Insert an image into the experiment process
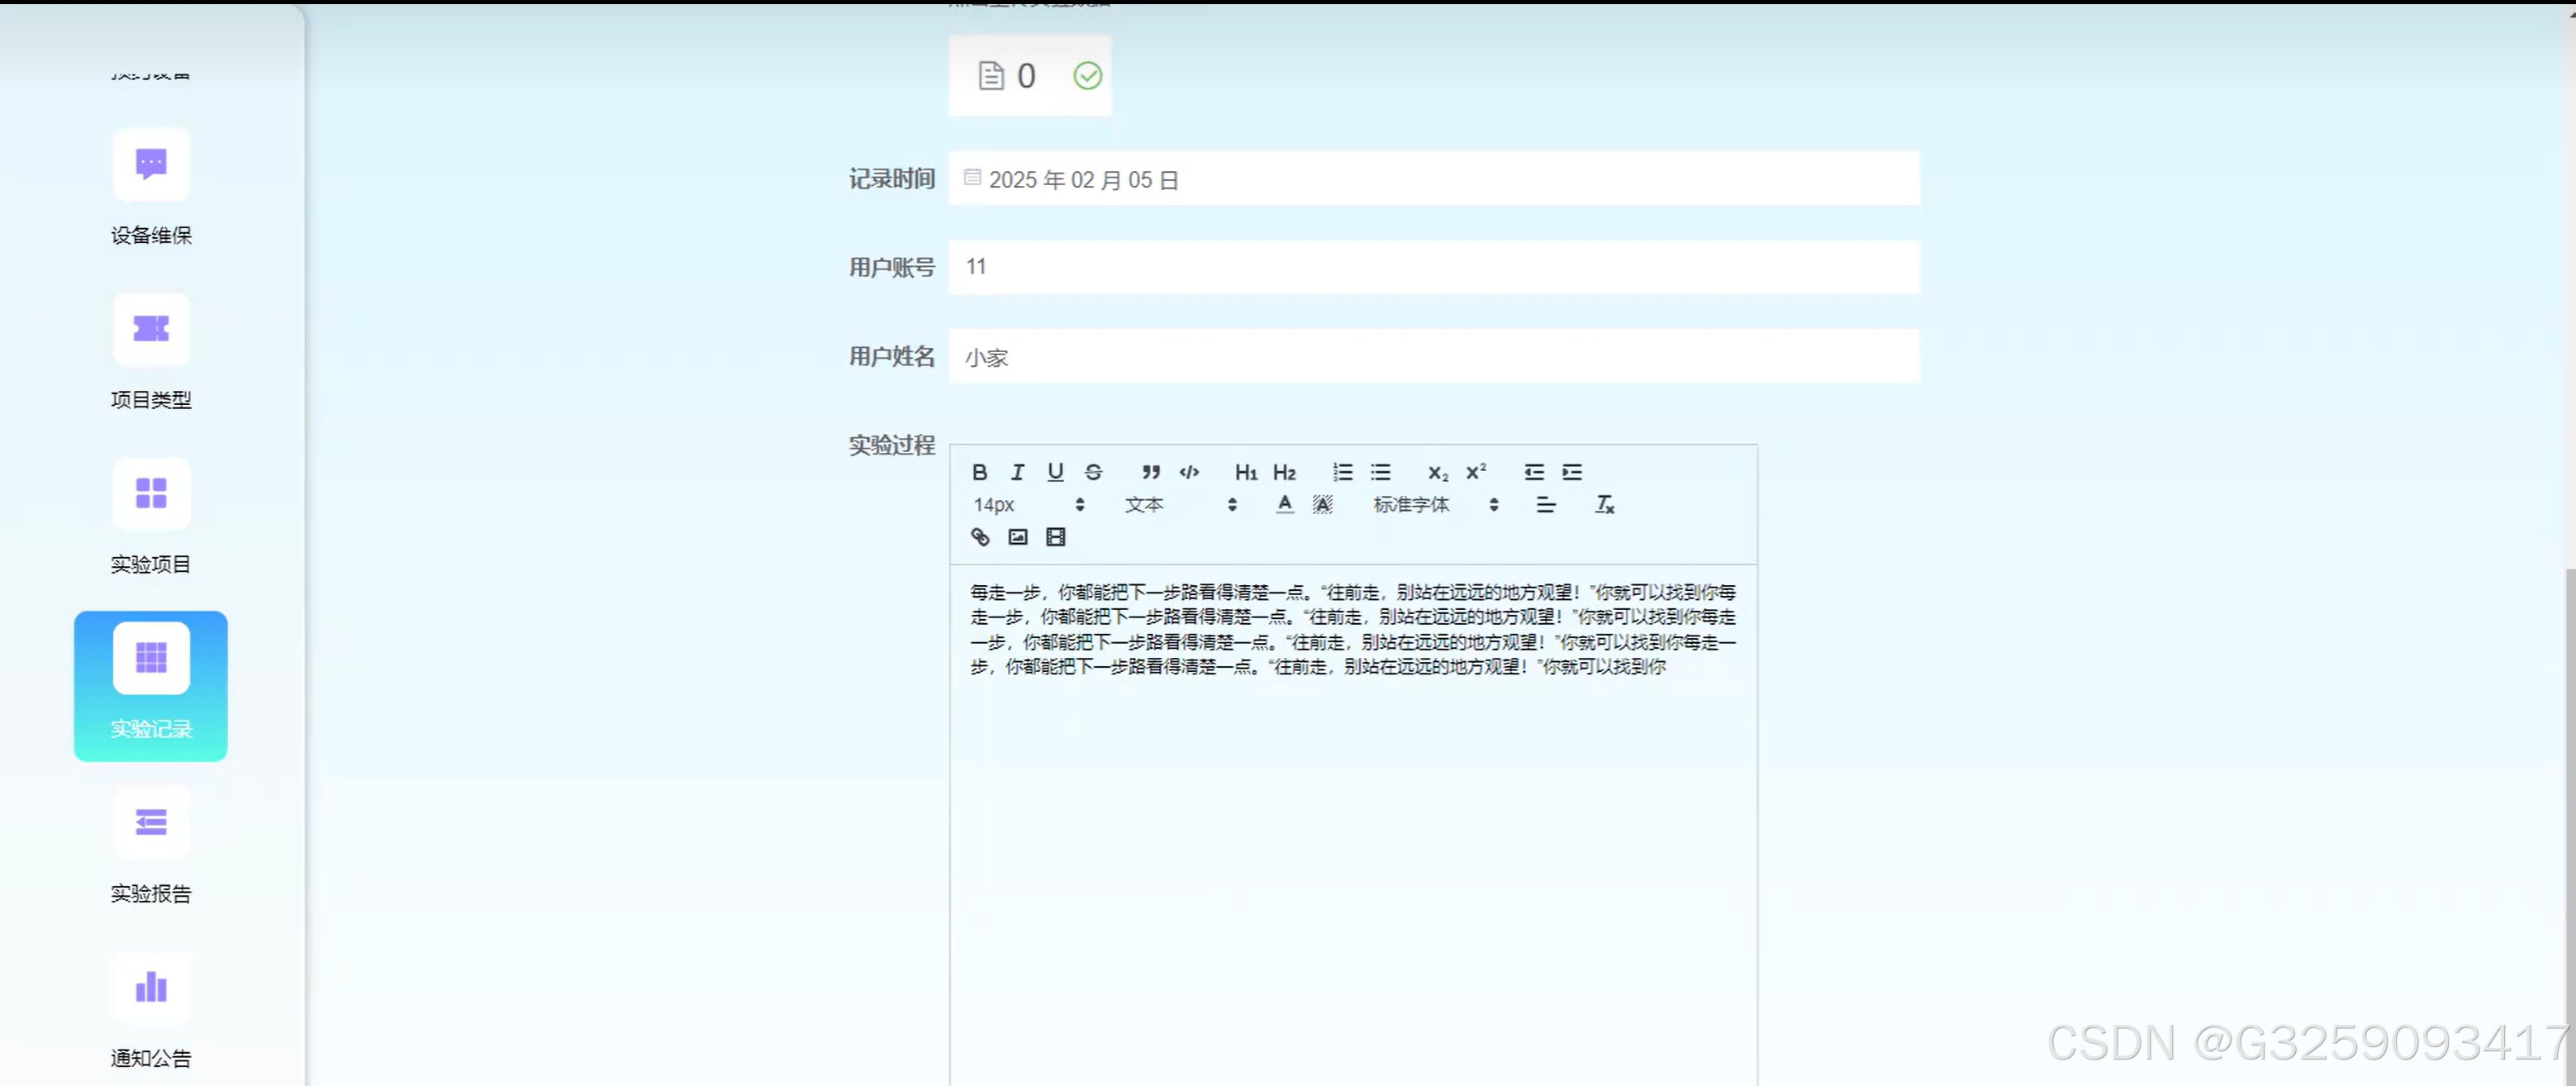This screenshot has height=1086, width=2576. [1018, 537]
